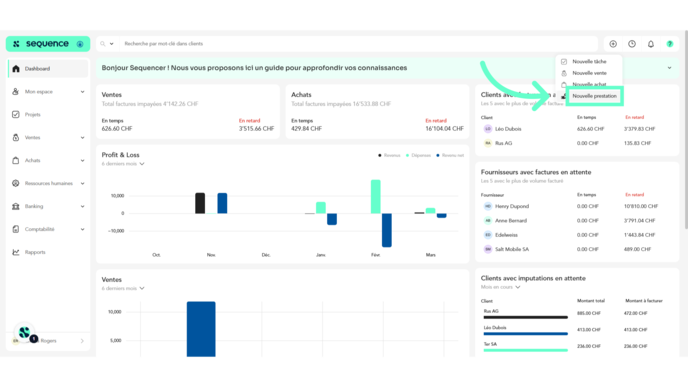
Task: Open Dashboard in the sidebar
Action: pos(48,69)
